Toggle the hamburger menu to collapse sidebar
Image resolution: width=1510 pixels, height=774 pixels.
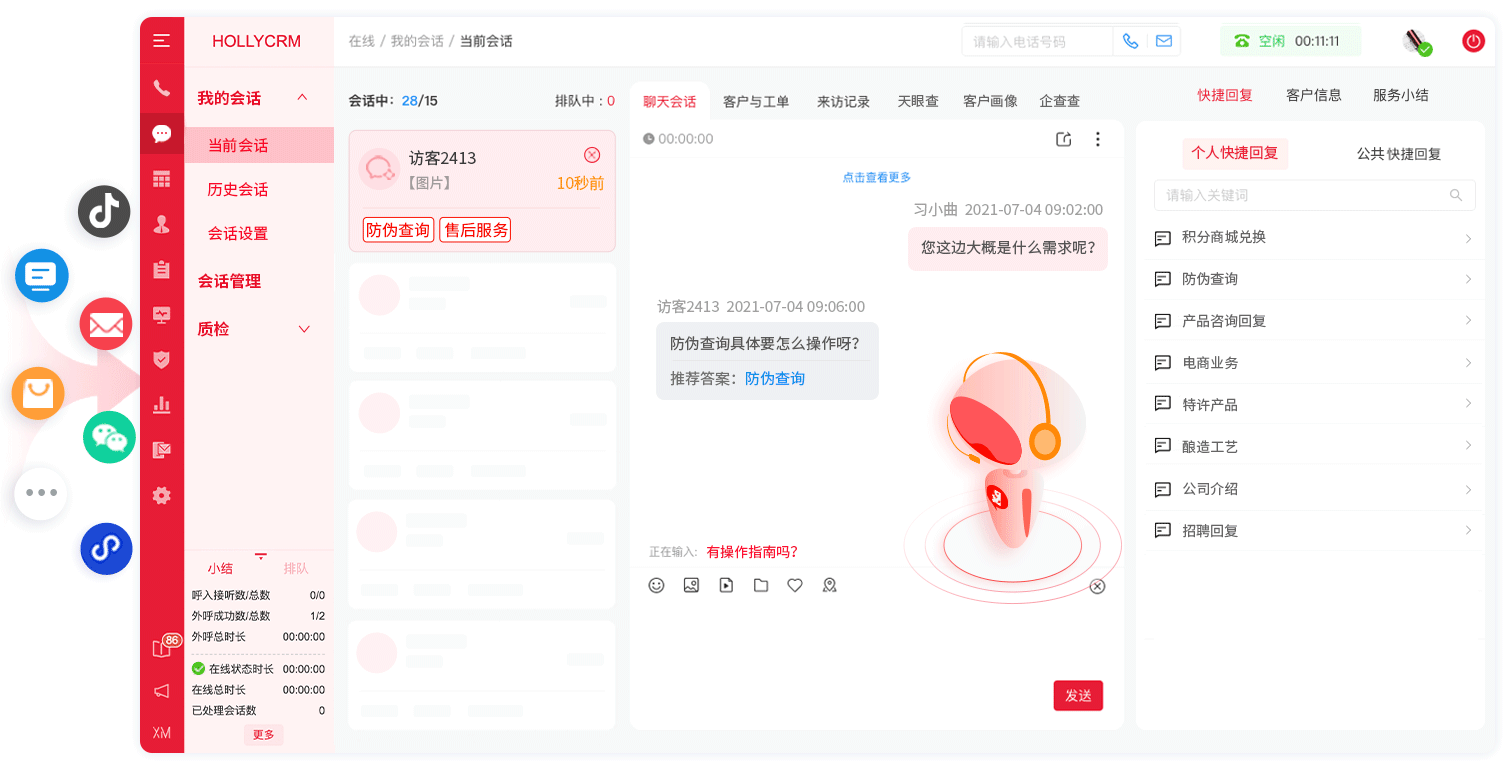point(161,41)
